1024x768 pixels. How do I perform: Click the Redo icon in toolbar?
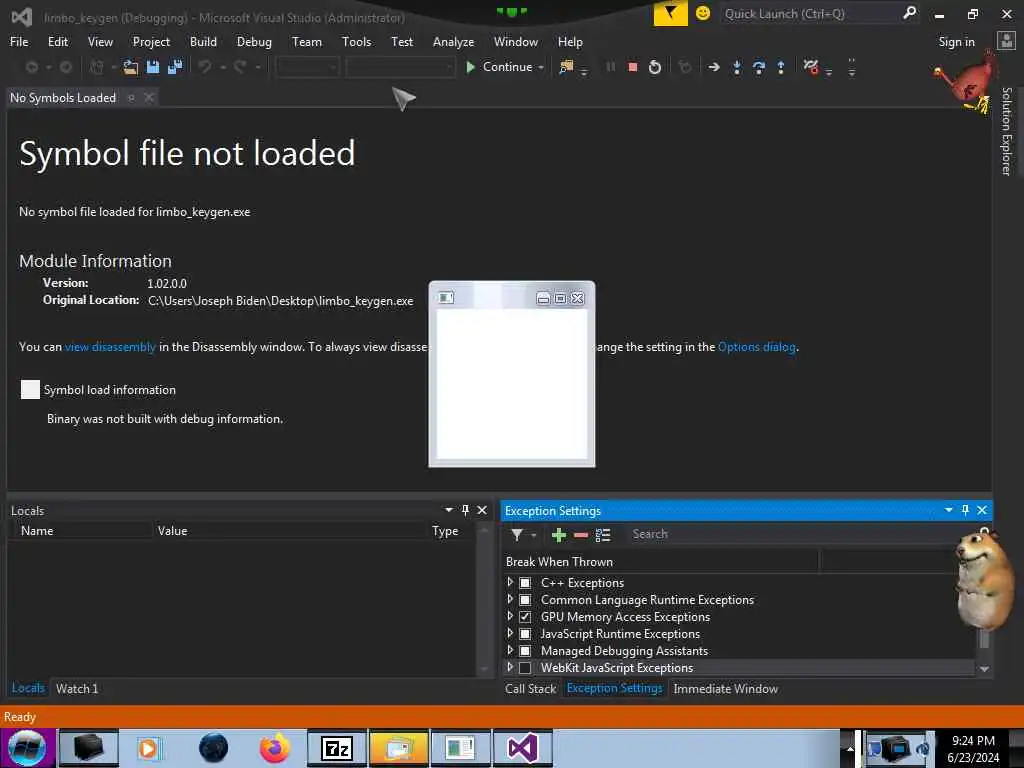pyautogui.click(x=240, y=67)
